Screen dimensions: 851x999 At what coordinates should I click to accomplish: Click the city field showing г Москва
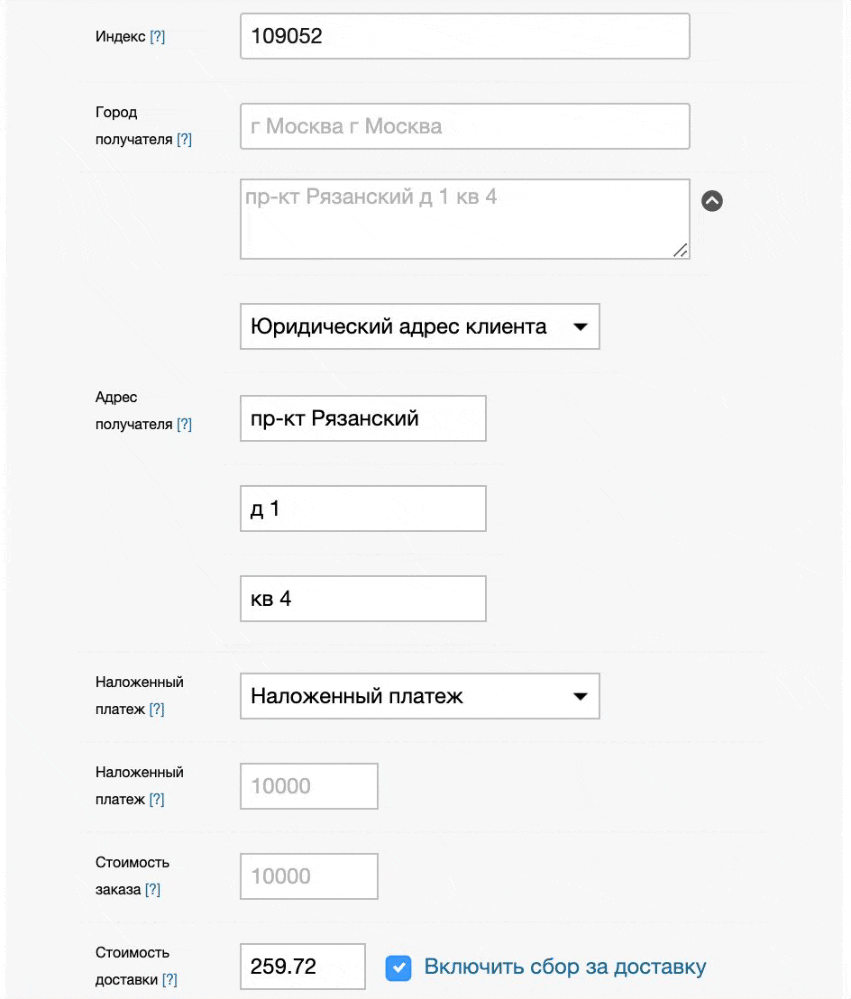tap(465, 127)
